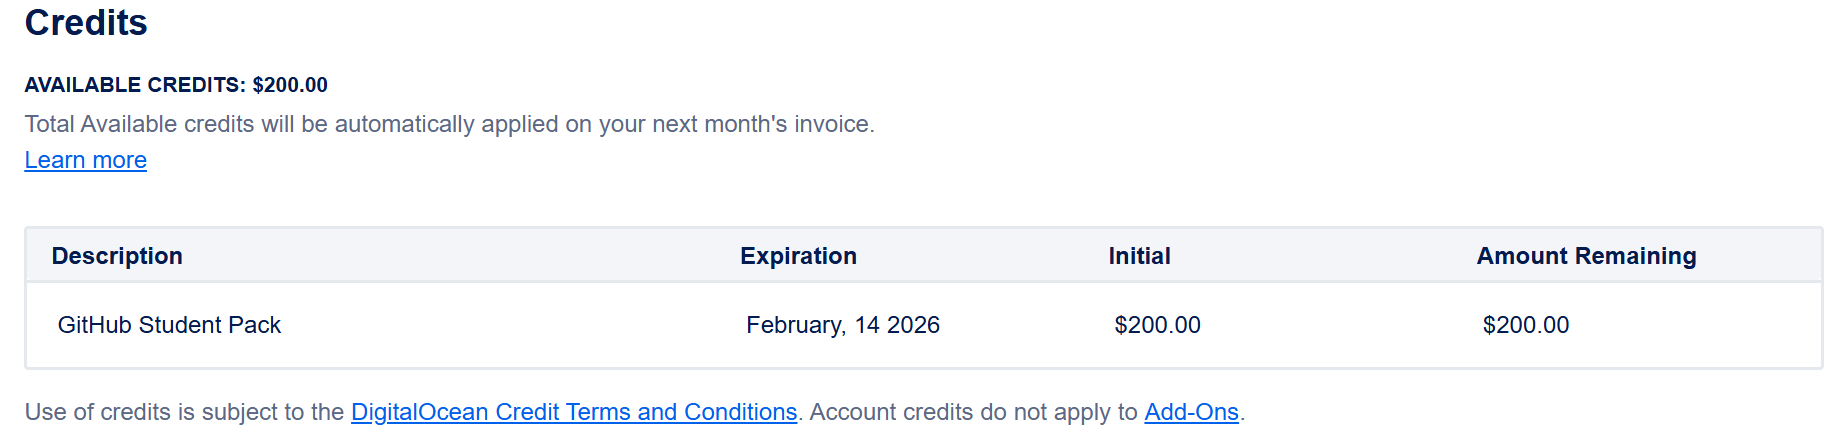The width and height of the screenshot is (1838, 440).
Task: Select the Amount Remaining column header
Action: pyautogui.click(x=1586, y=256)
